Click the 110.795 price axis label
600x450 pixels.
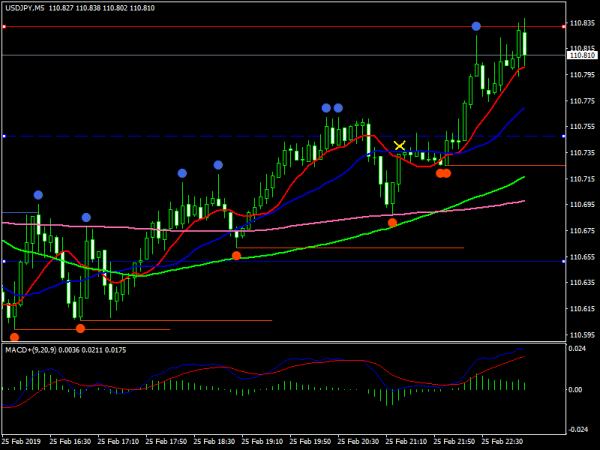pyautogui.click(x=582, y=75)
